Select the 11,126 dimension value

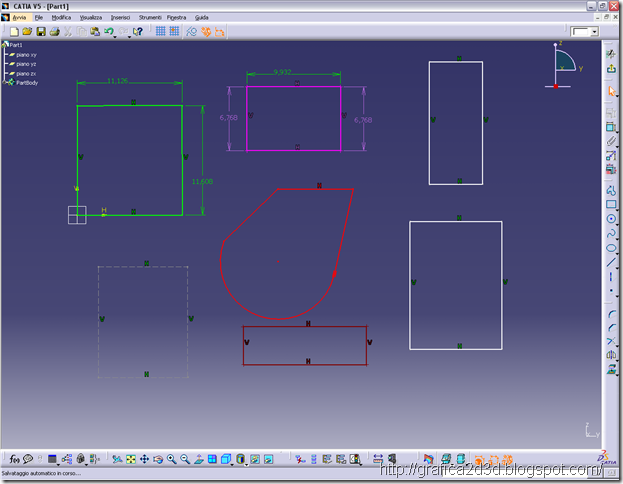[118, 81]
